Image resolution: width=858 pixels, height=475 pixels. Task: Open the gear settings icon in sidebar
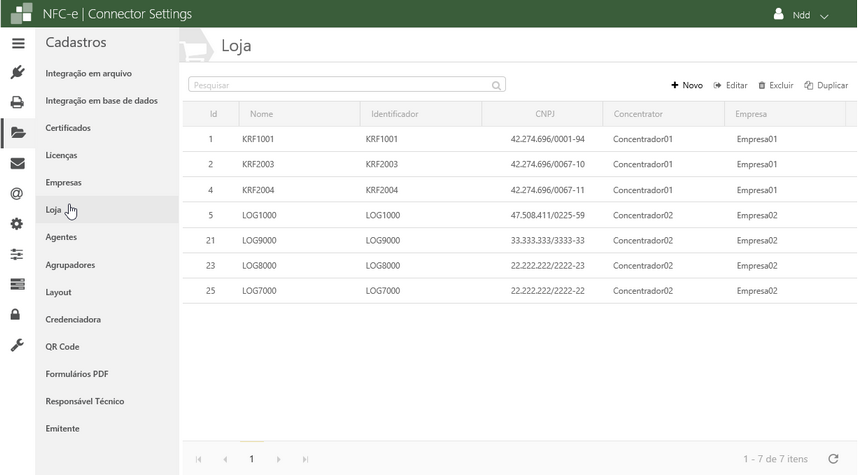coord(17,224)
